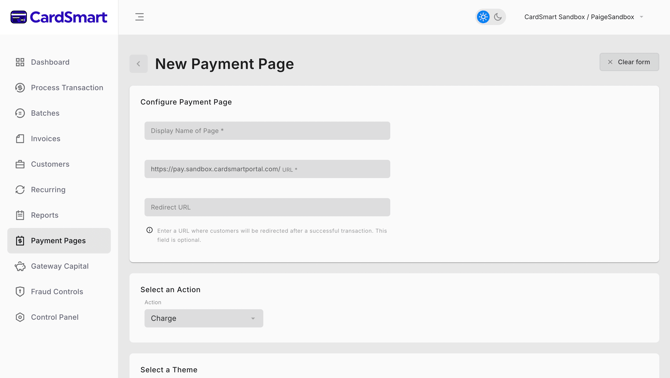This screenshot has width=670, height=378.
Task: Focus the Display Name of Page field
Action: tap(267, 131)
